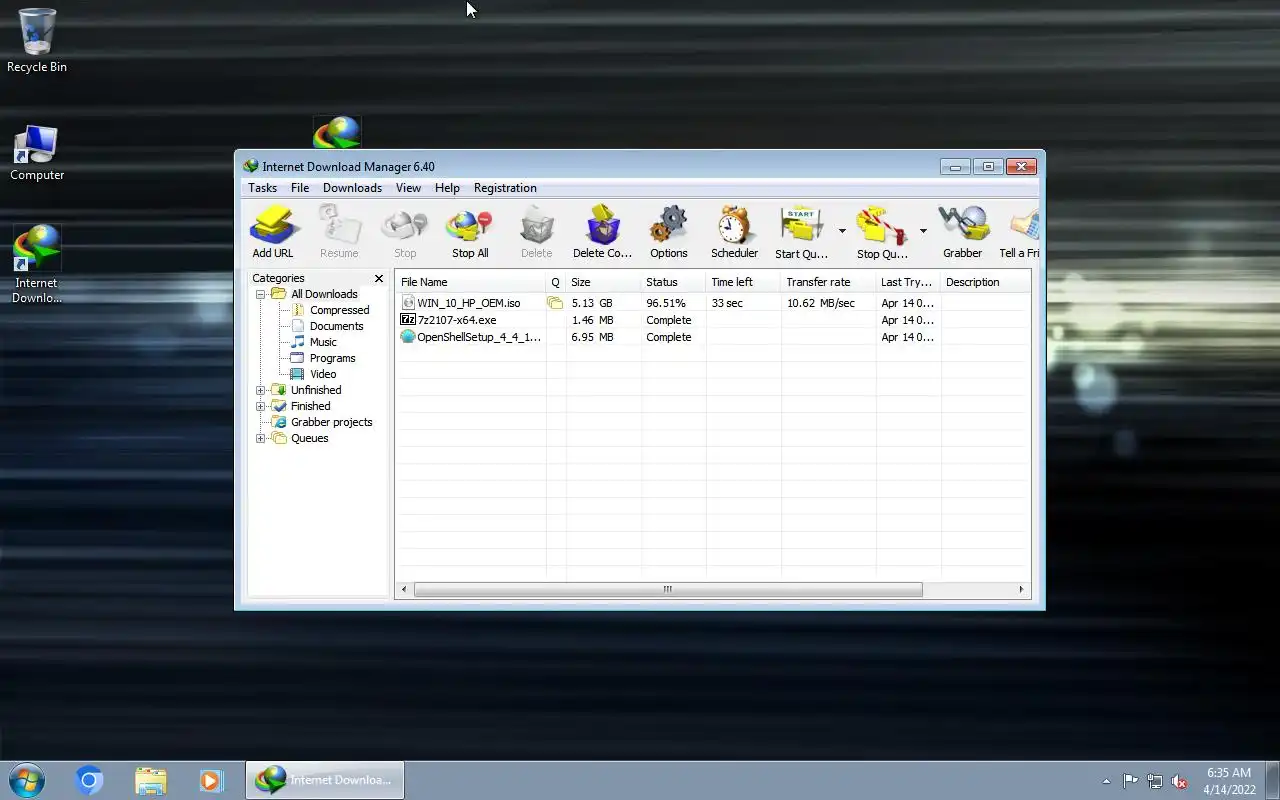Open the Options gear icon

click(x=668, y=232)
